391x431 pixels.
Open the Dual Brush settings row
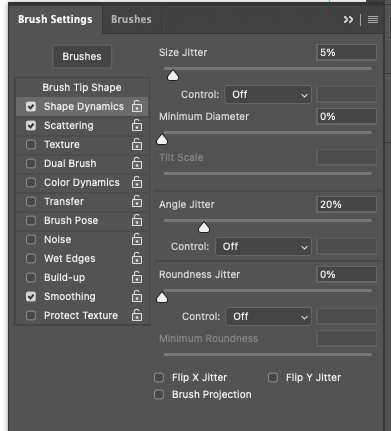[82, 164]
